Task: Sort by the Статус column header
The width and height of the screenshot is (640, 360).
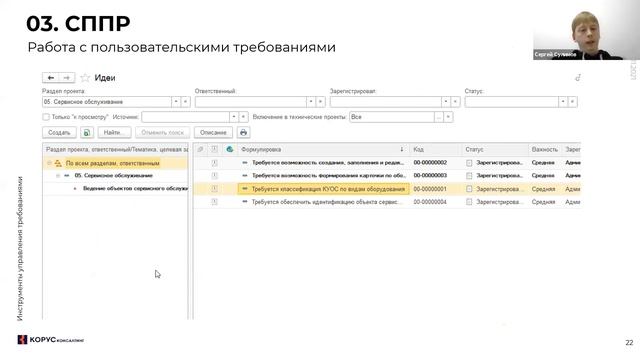Action: point(495,149)
